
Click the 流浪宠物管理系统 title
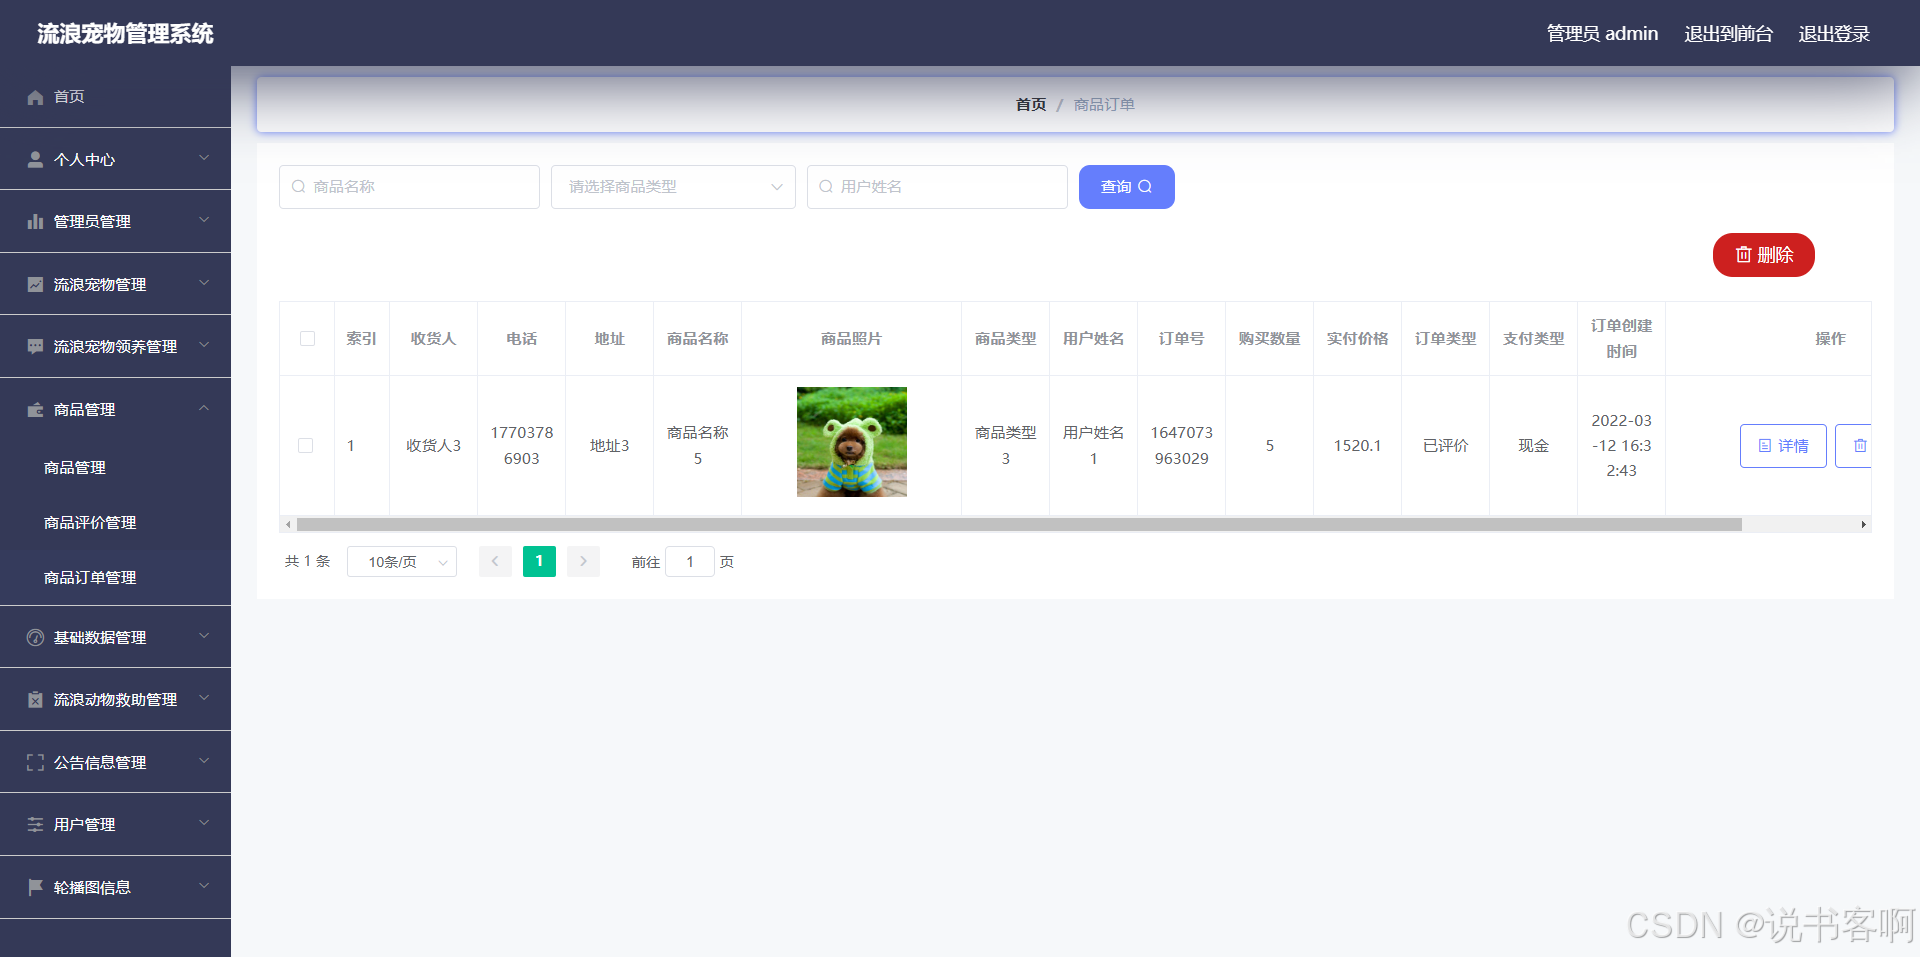point(125,34)
